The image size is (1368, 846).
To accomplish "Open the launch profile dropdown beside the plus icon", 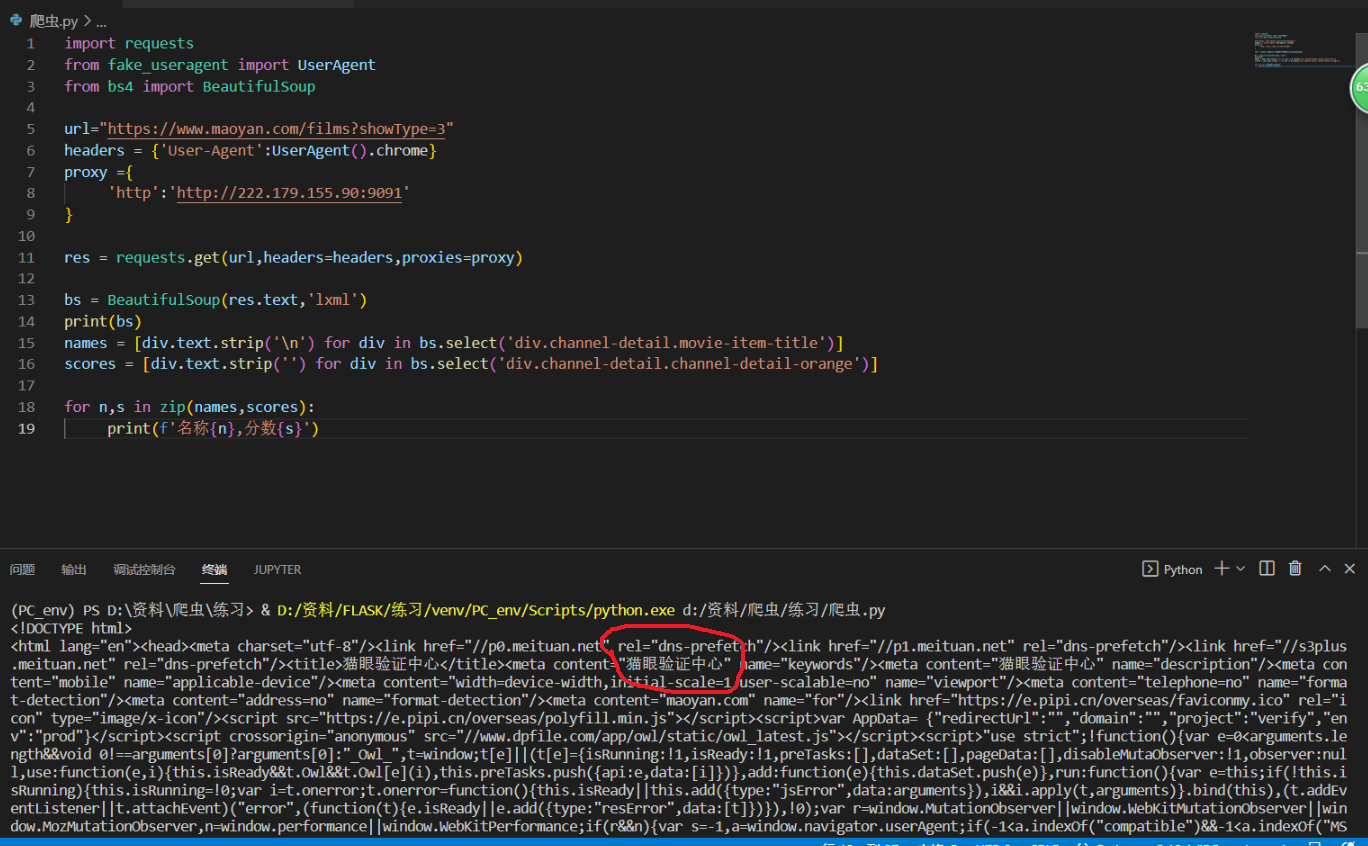I will [1241, 568].
